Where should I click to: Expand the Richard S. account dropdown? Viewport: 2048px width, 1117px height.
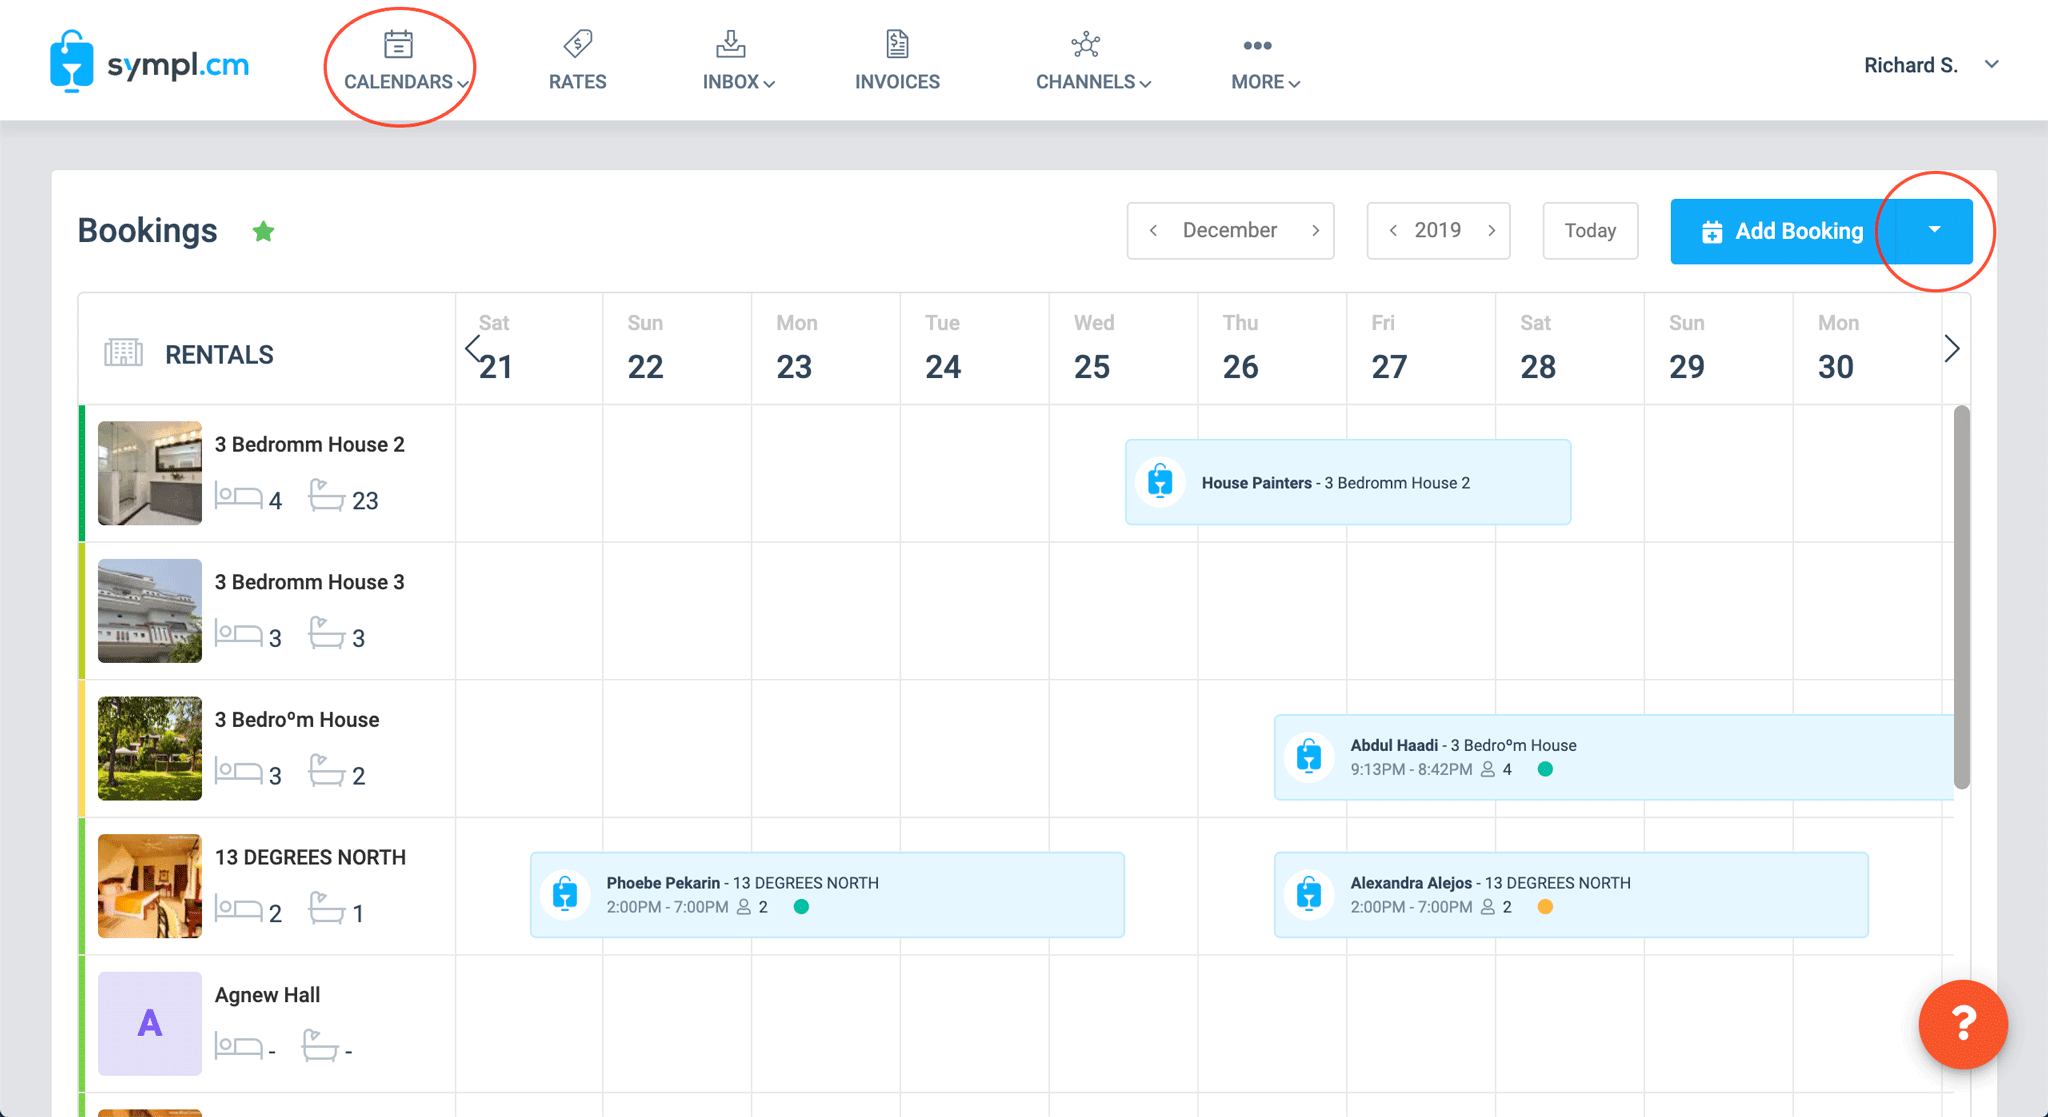click(x=1991, y=64)
